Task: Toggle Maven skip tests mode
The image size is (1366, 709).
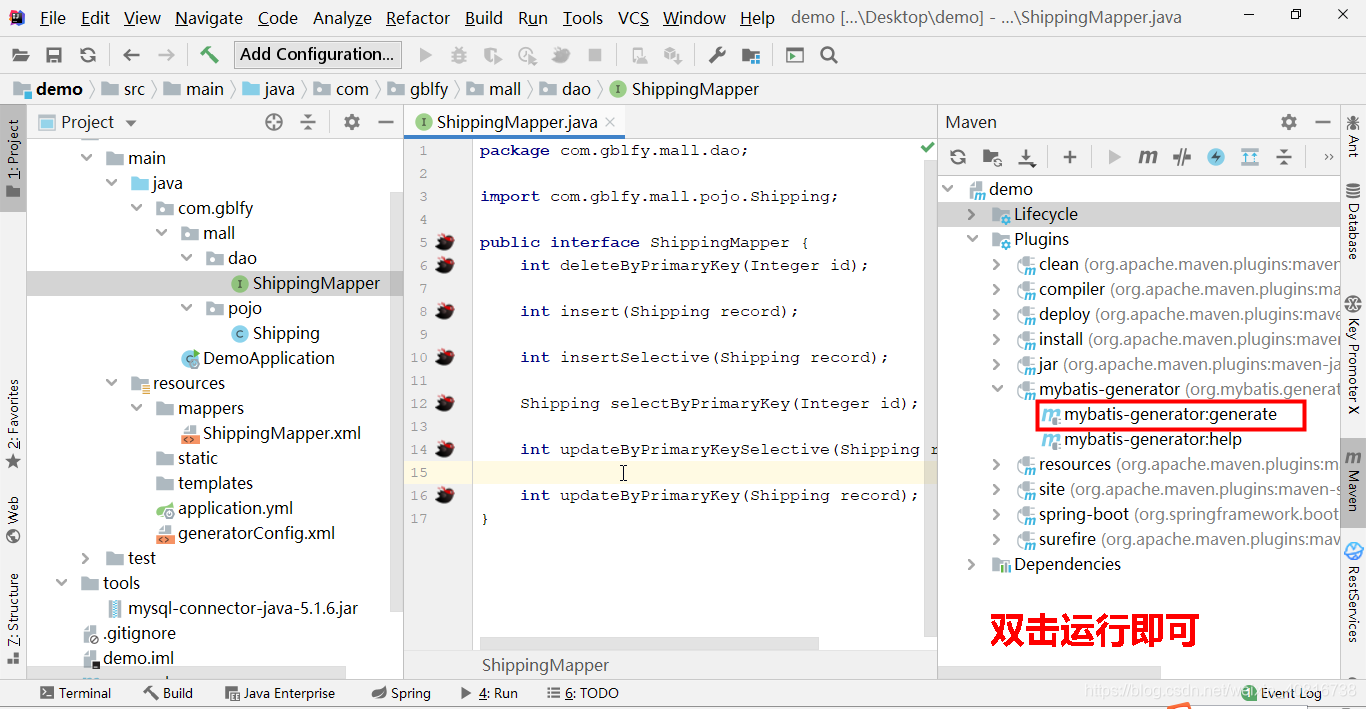Action: coord(1216,157)
